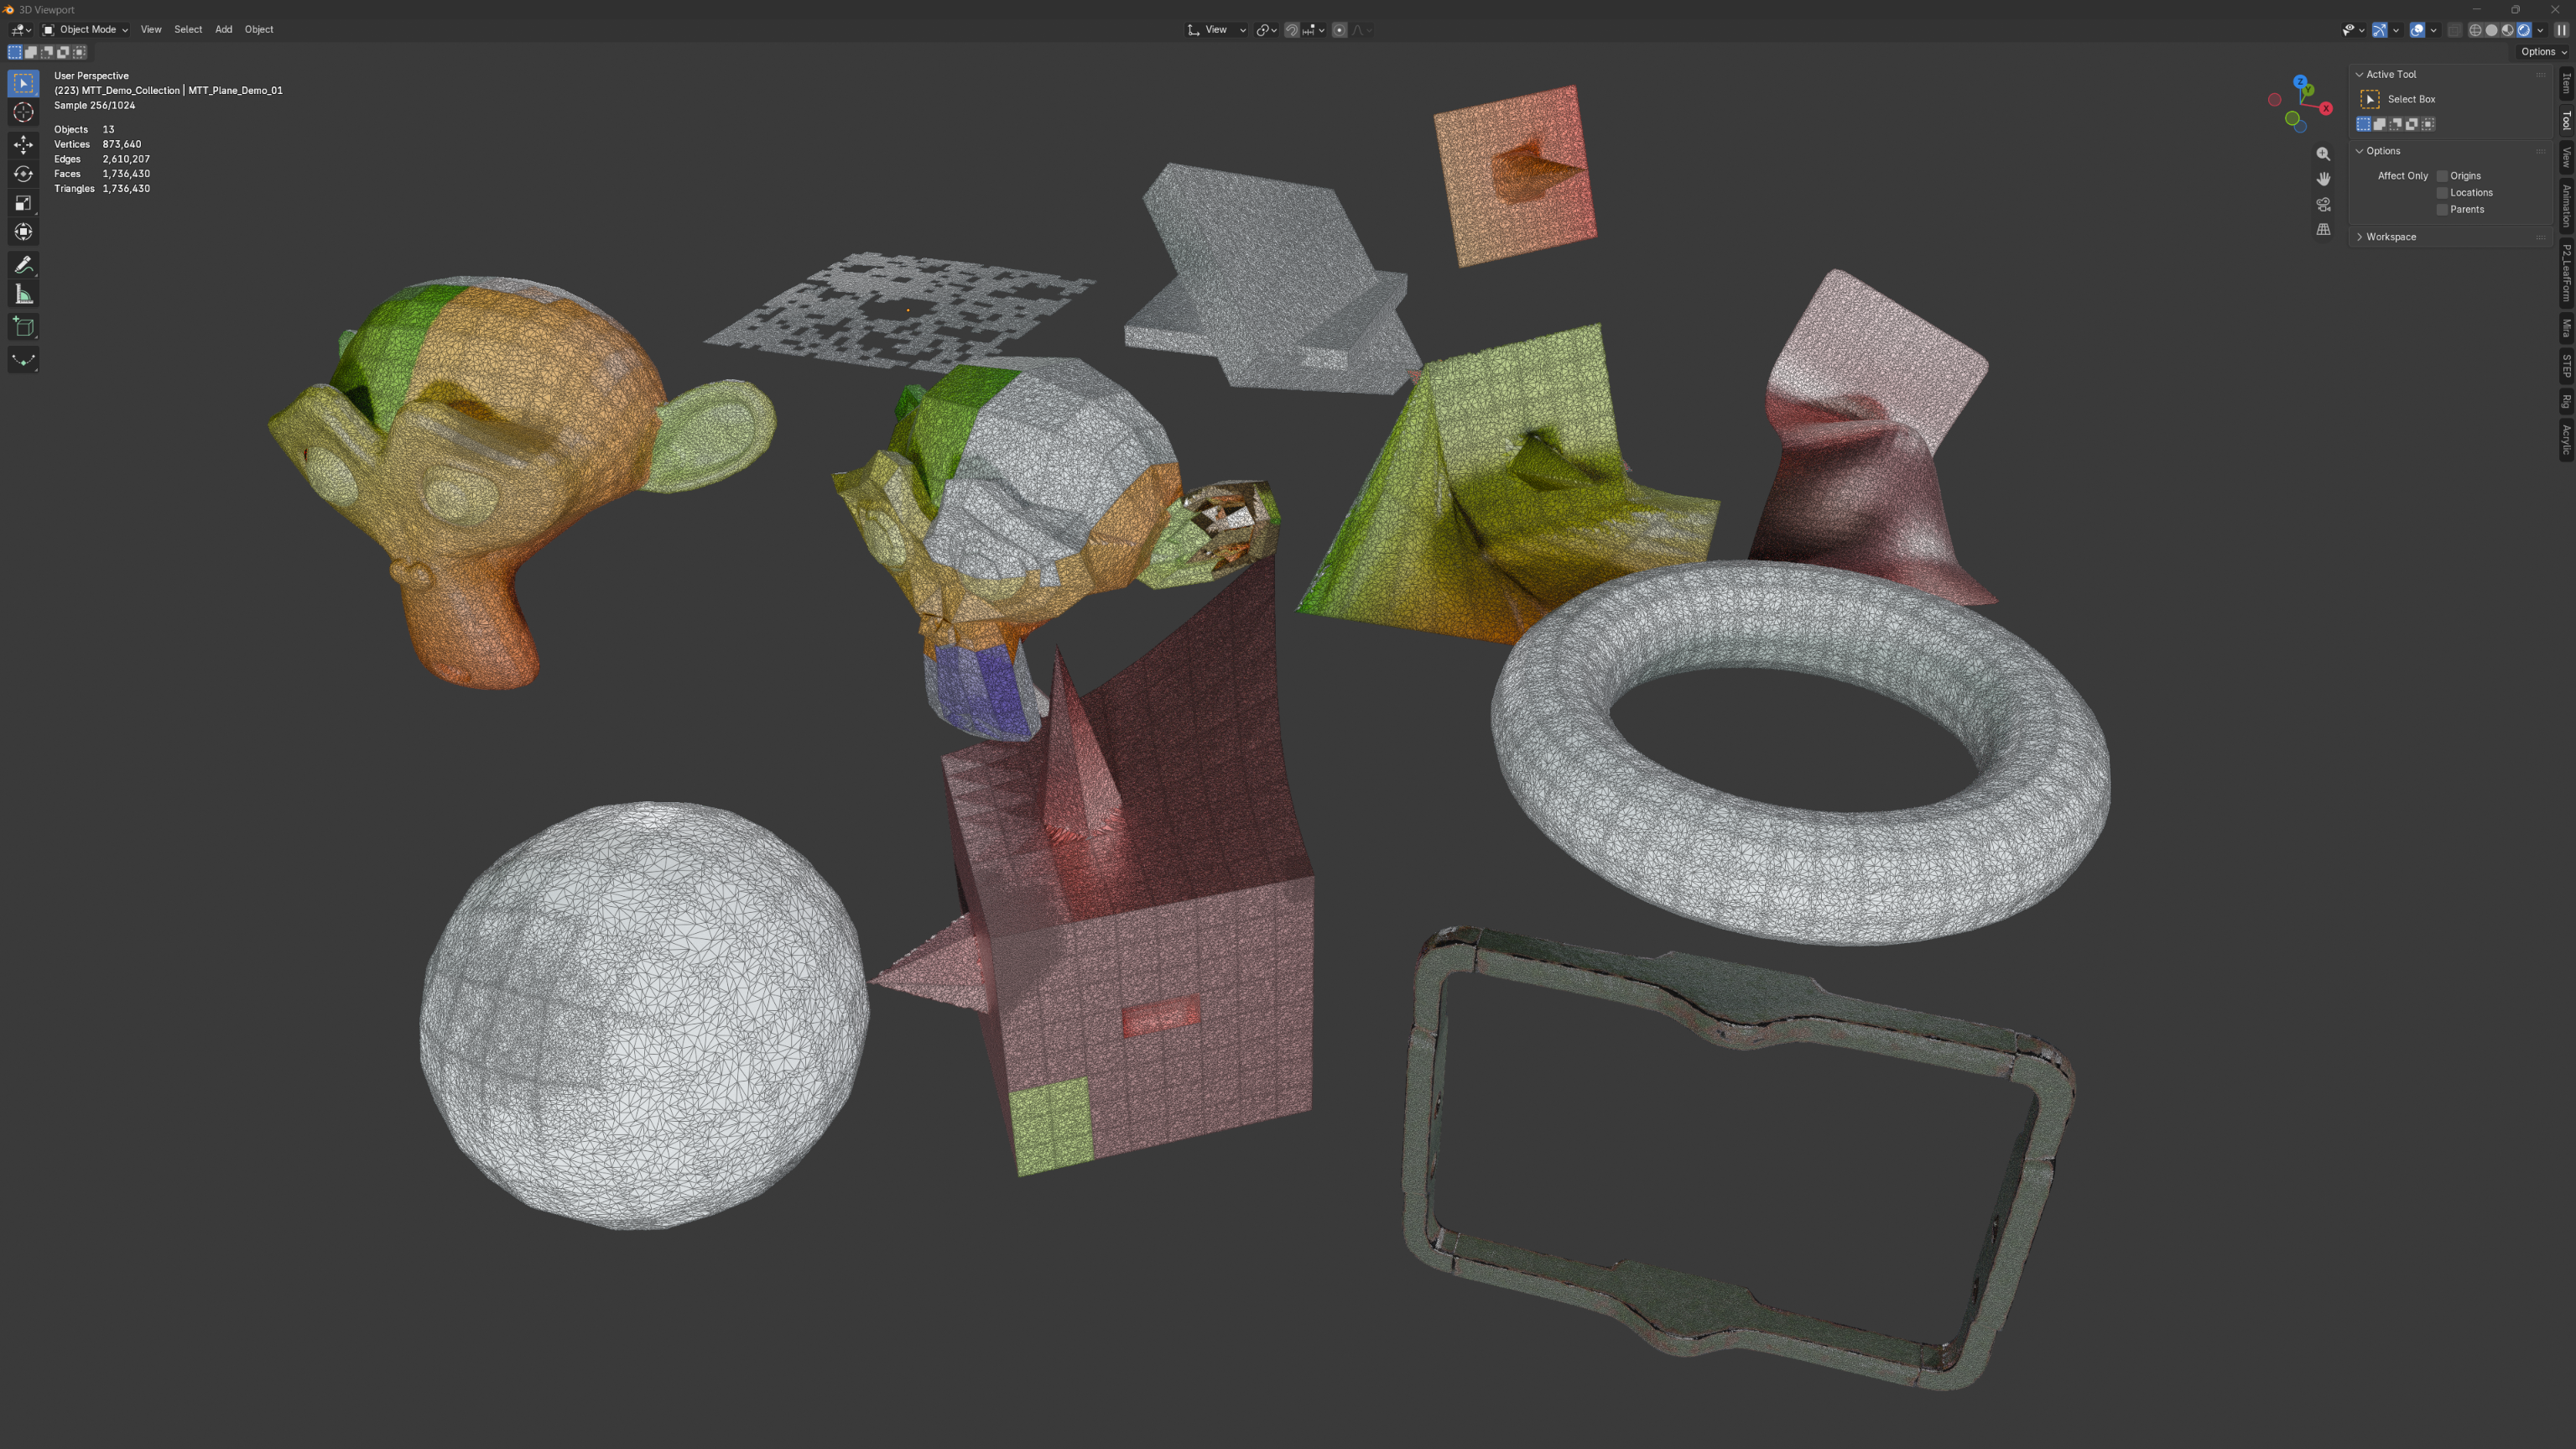This screenshot has width=2576, height=1449.
Task: Toggle show gizmo button in header
Action: click(x=2380, y=30)
